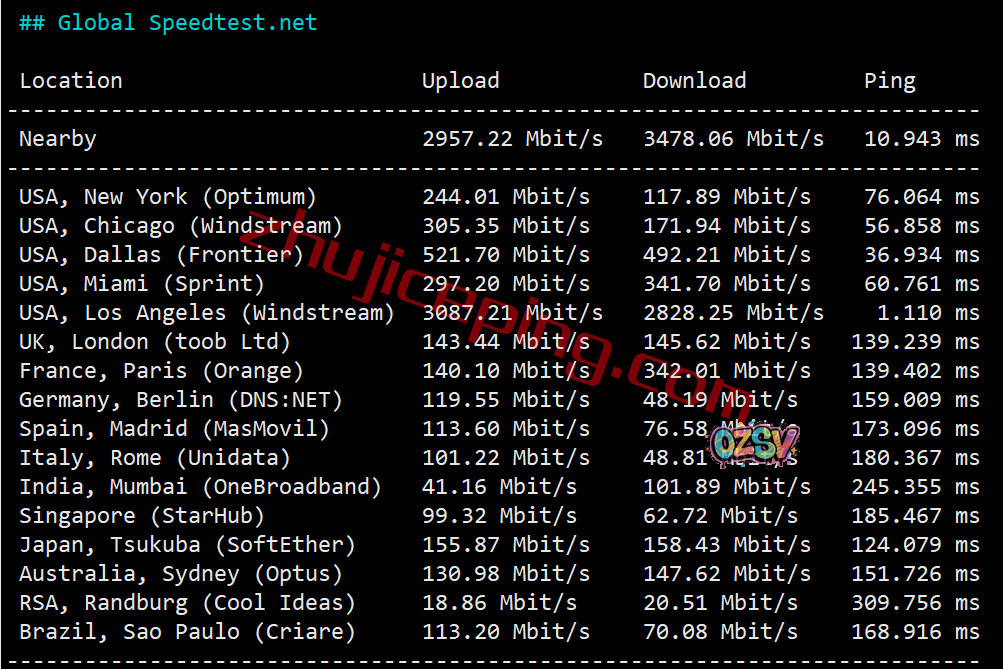Viewport: 1003px width, 669px height.
Task: Click the UK, London (toob Ltd) row
Action: (499, 342)
